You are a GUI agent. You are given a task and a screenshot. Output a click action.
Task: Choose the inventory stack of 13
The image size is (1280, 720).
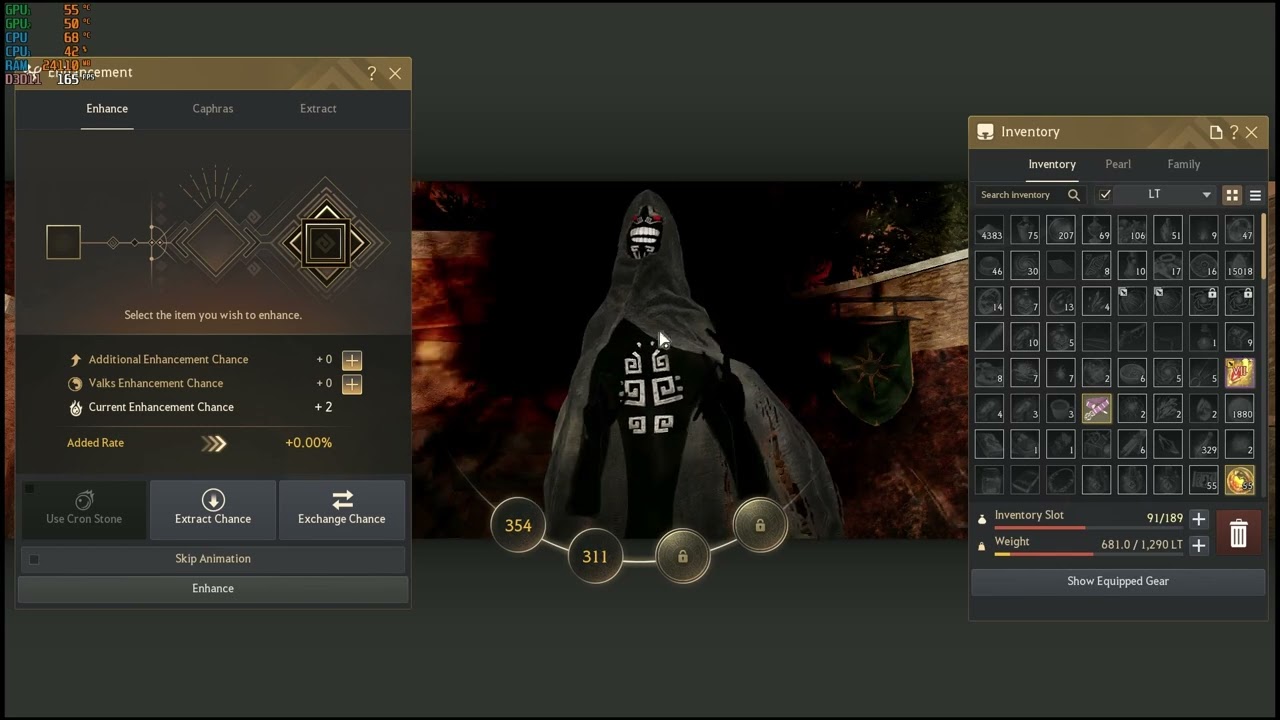coord(1061,301)
